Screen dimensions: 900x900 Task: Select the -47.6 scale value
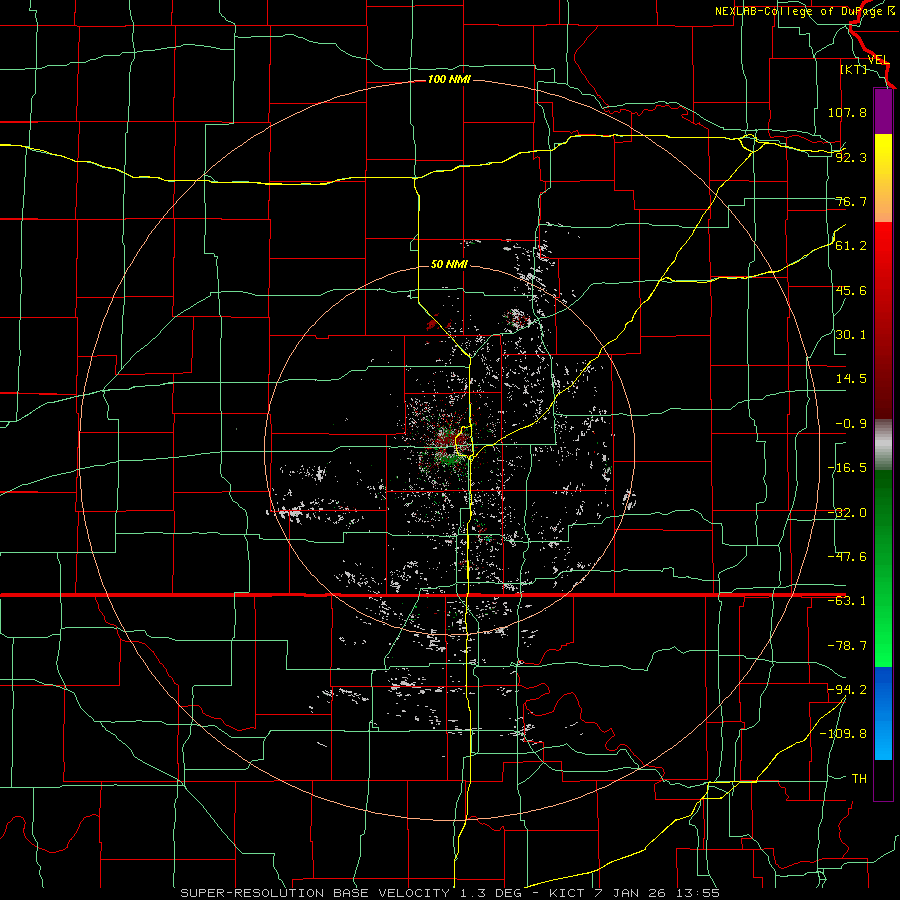[x=847, y=557]
